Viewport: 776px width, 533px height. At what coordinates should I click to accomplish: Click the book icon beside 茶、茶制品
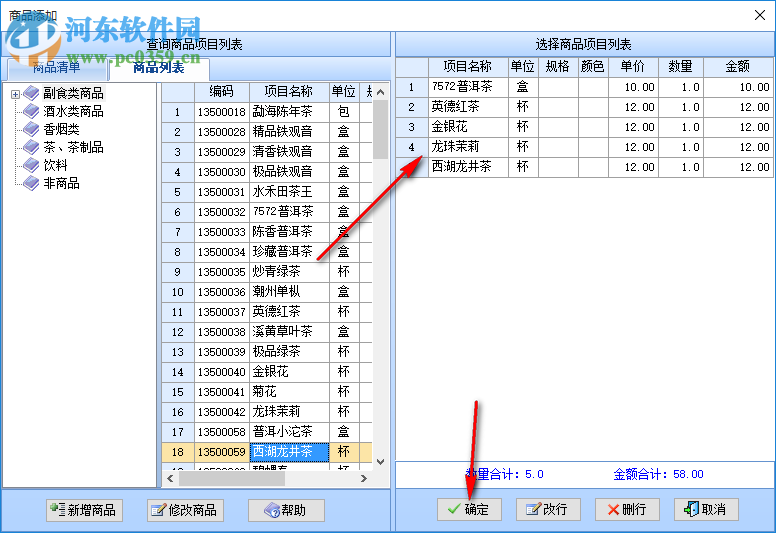coord(31,147)
